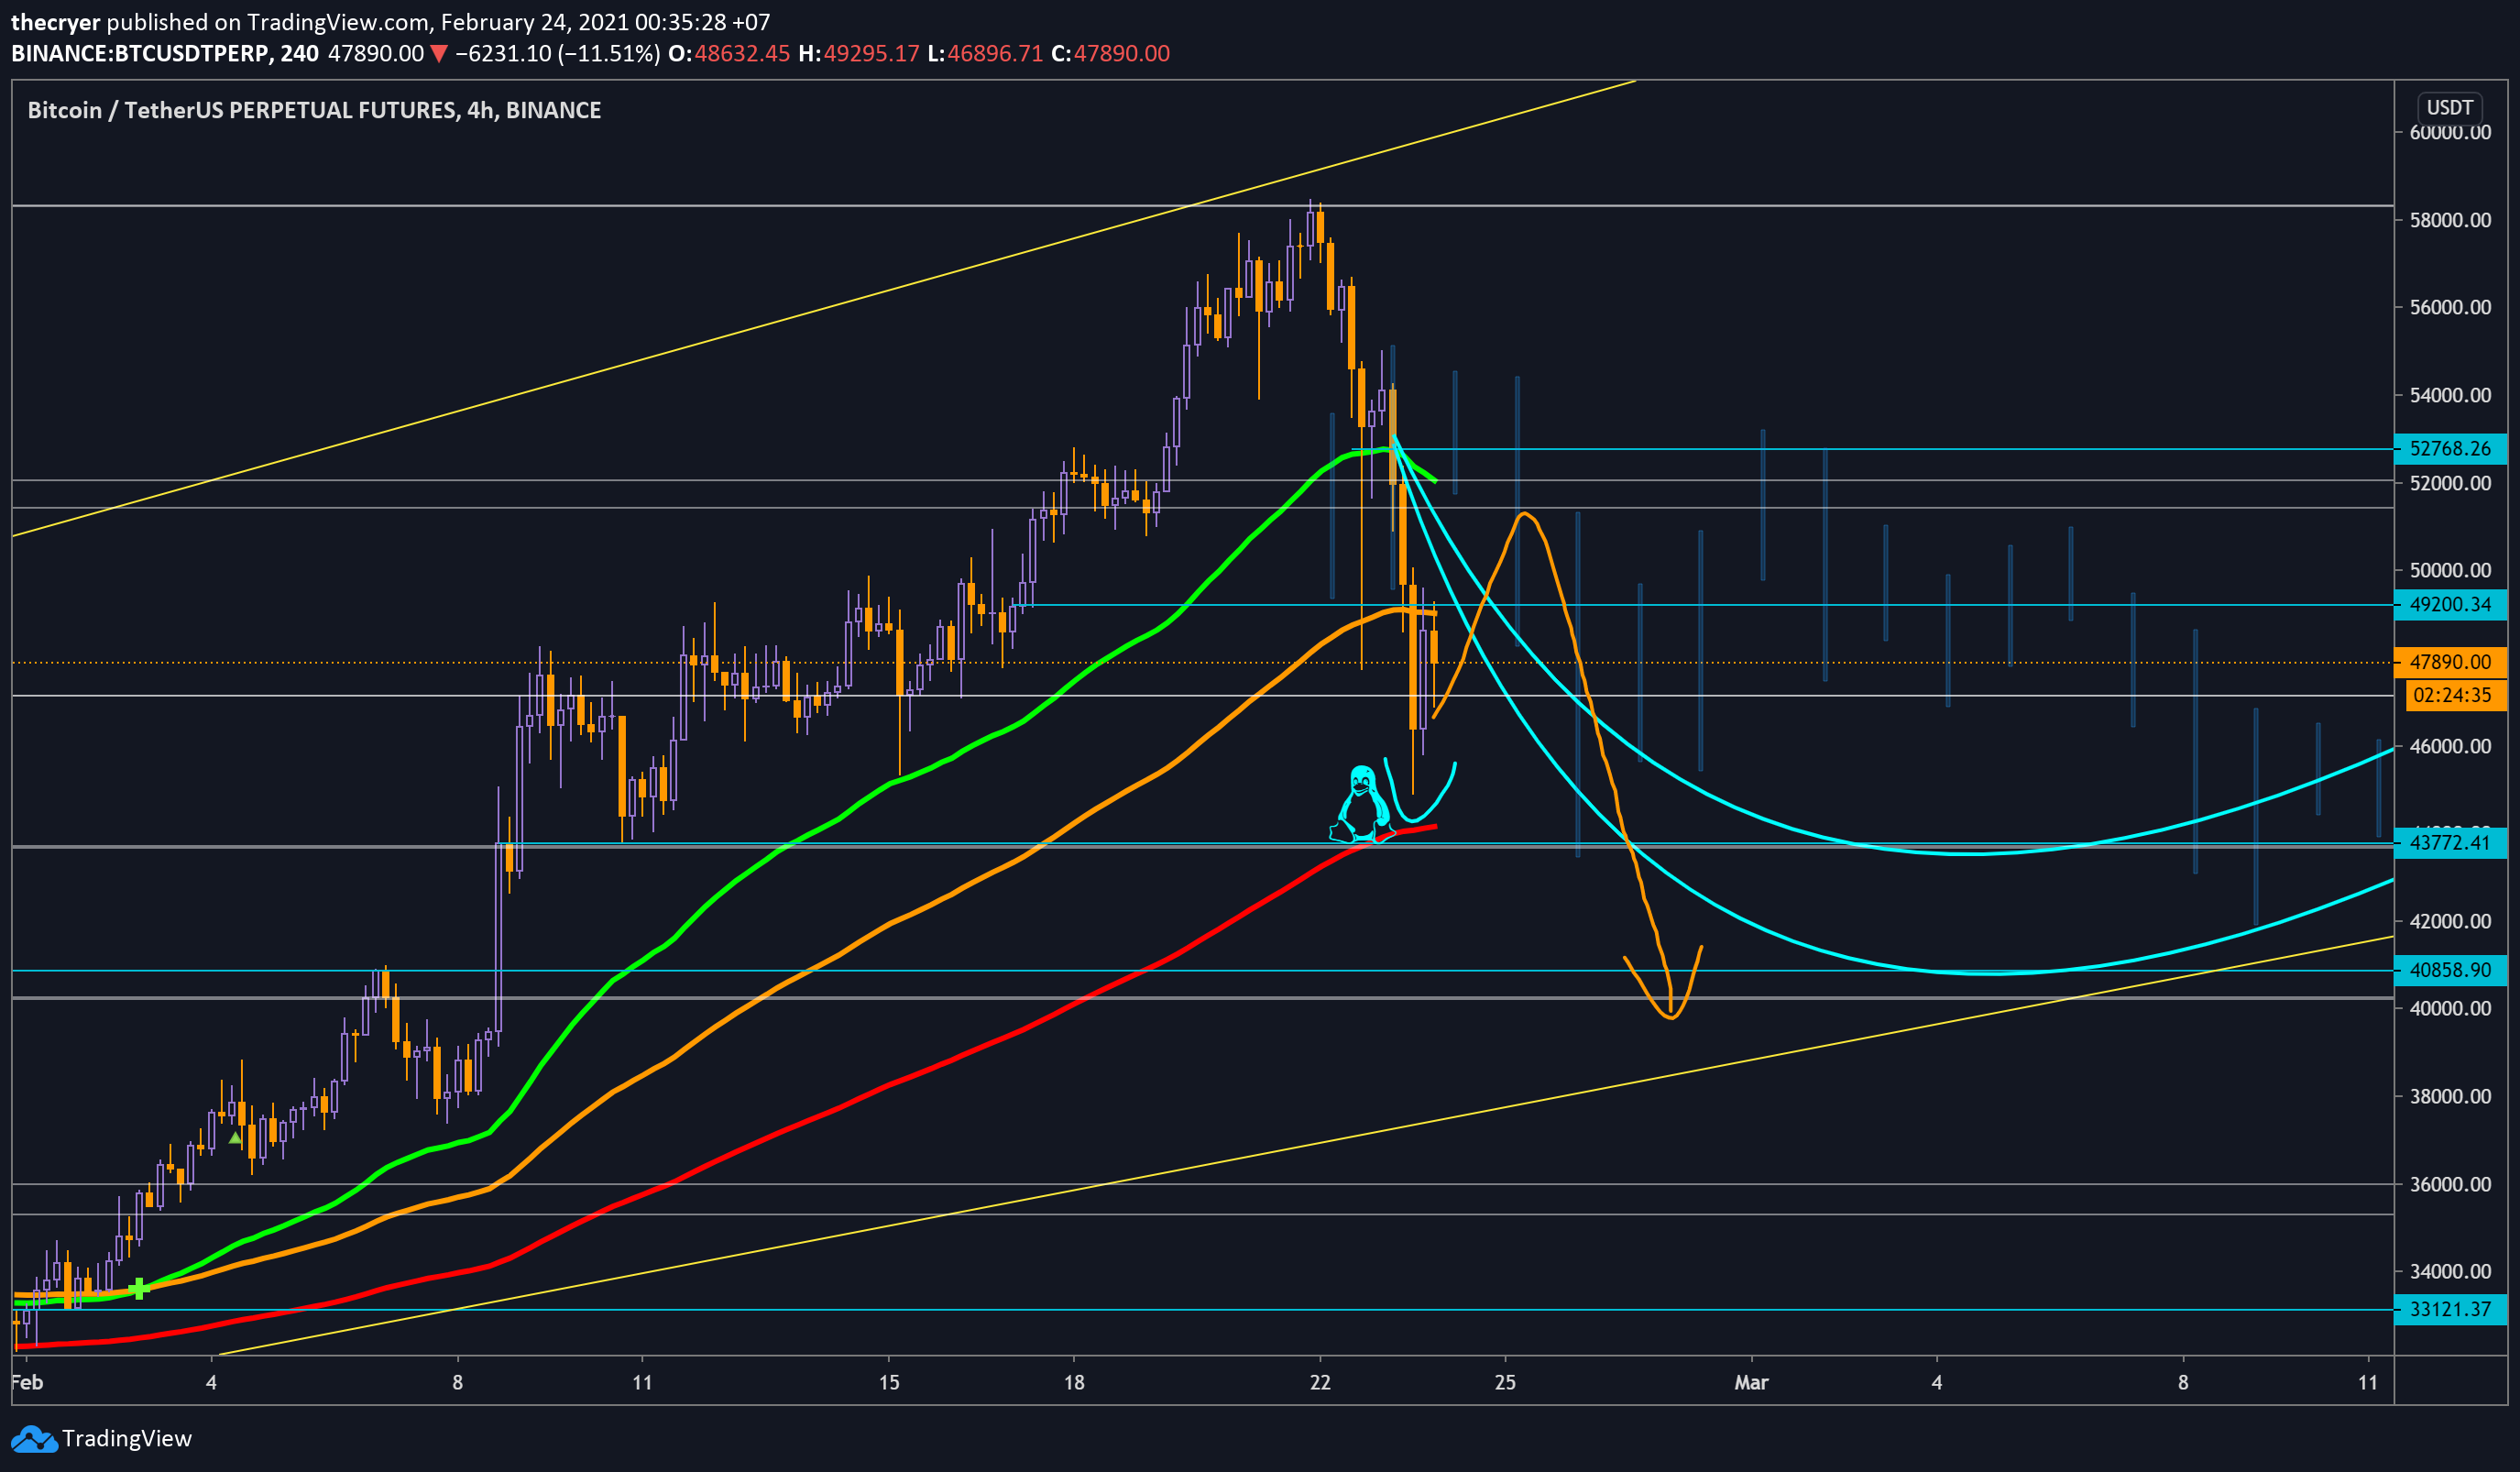Click the 36000.00 price axis value
Image resolution: width=2520 pixels, height=1472 pixels.
(x=2450, y=1184)
